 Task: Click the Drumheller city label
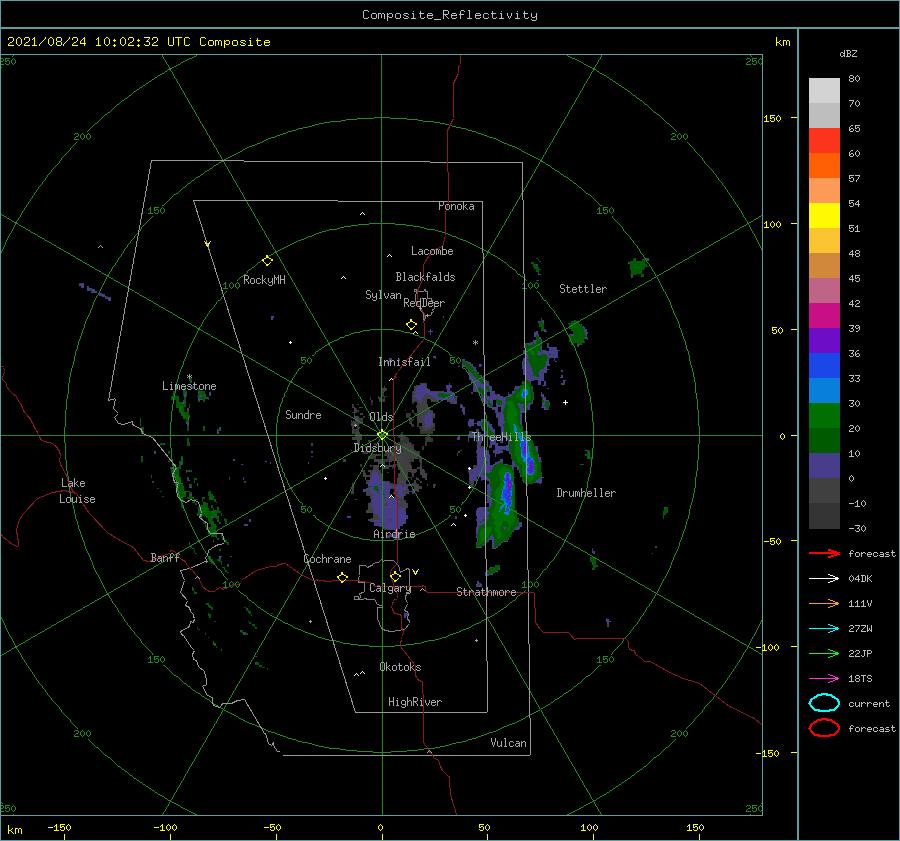coord(586,493)
